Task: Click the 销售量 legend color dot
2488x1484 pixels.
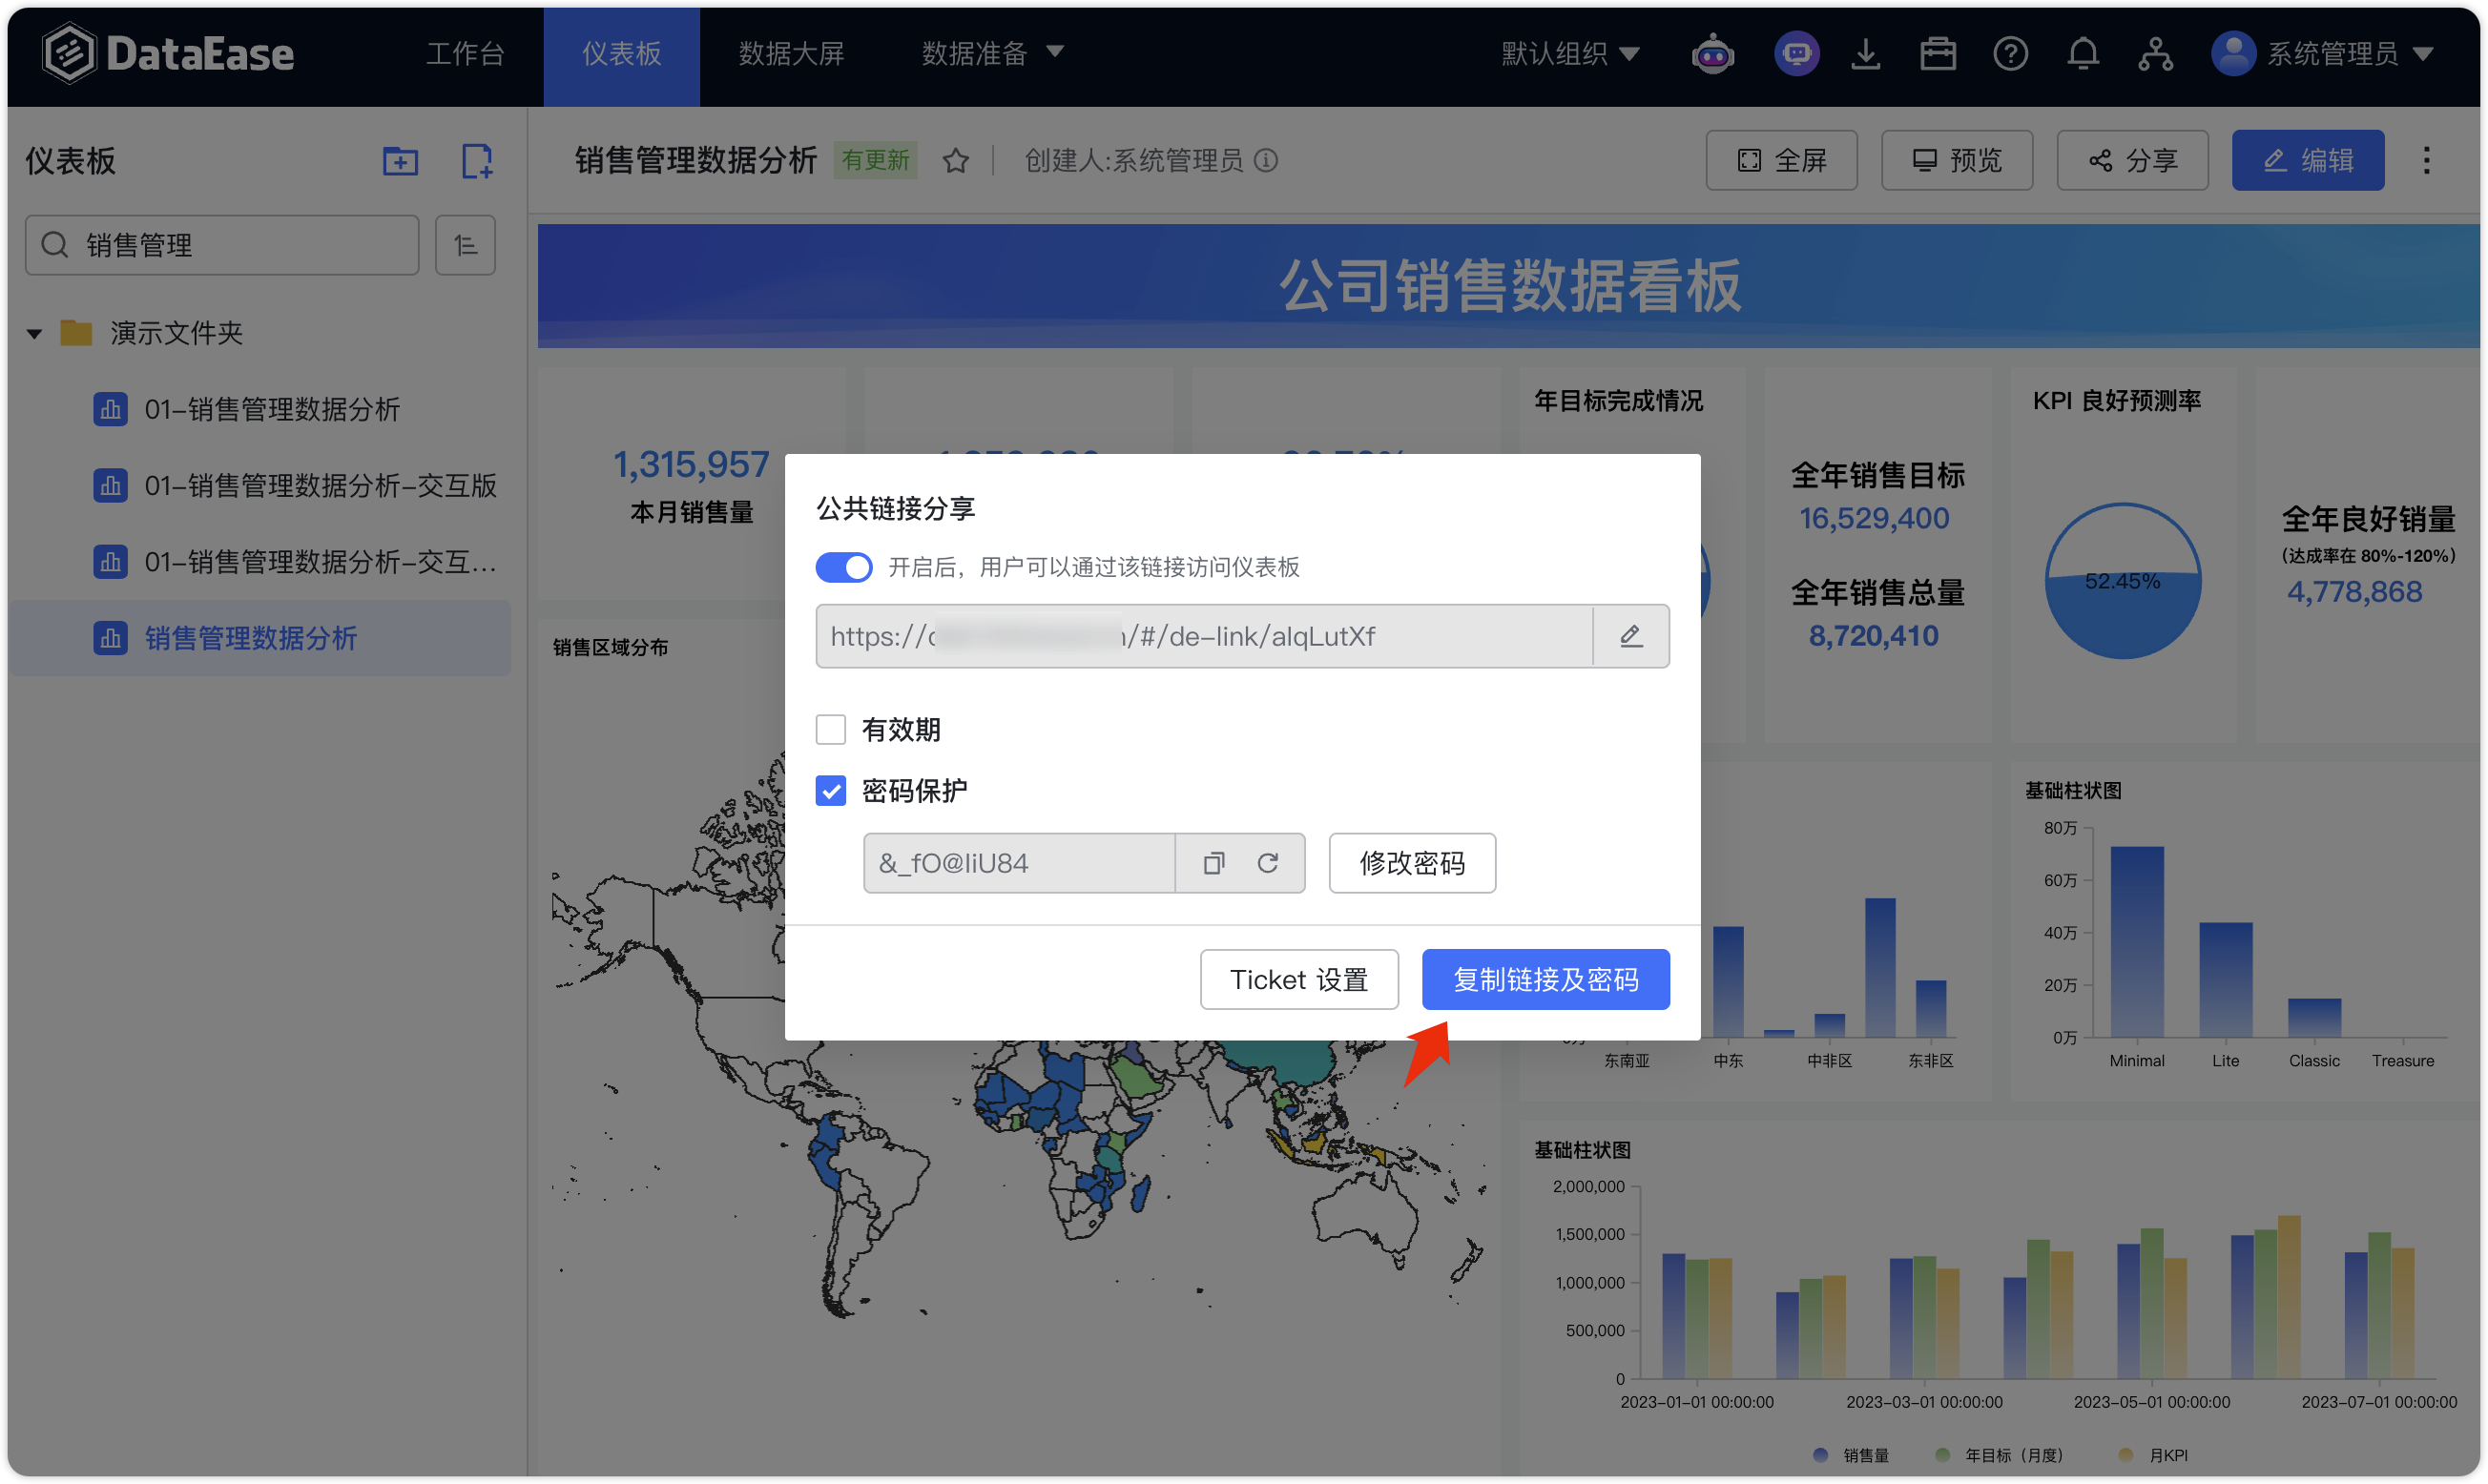Action: 1821,1454
